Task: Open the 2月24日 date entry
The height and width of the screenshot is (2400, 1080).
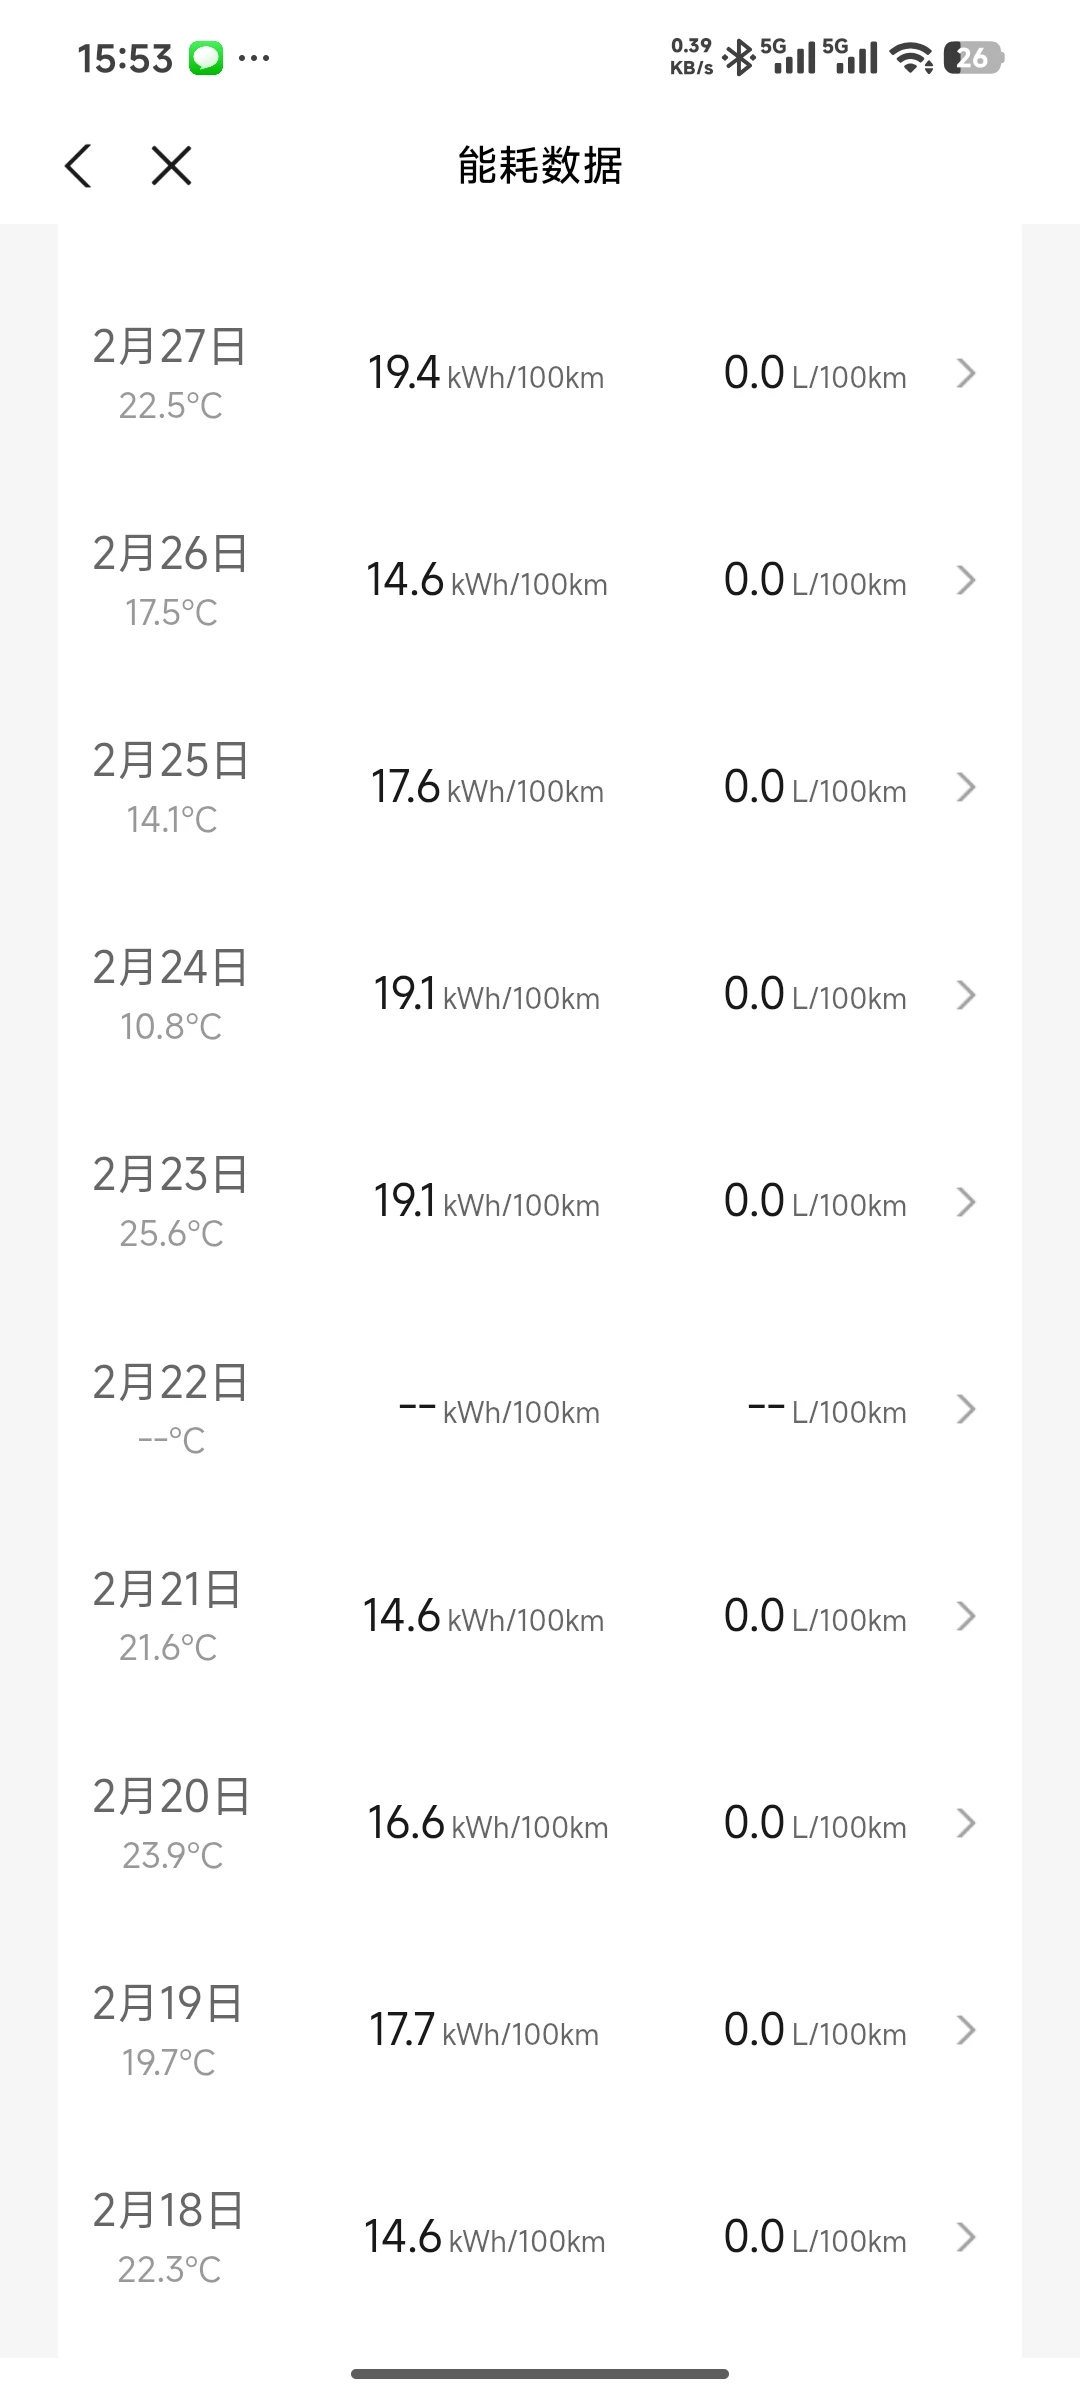Action: pyautogui.click(x=170, y=994)
